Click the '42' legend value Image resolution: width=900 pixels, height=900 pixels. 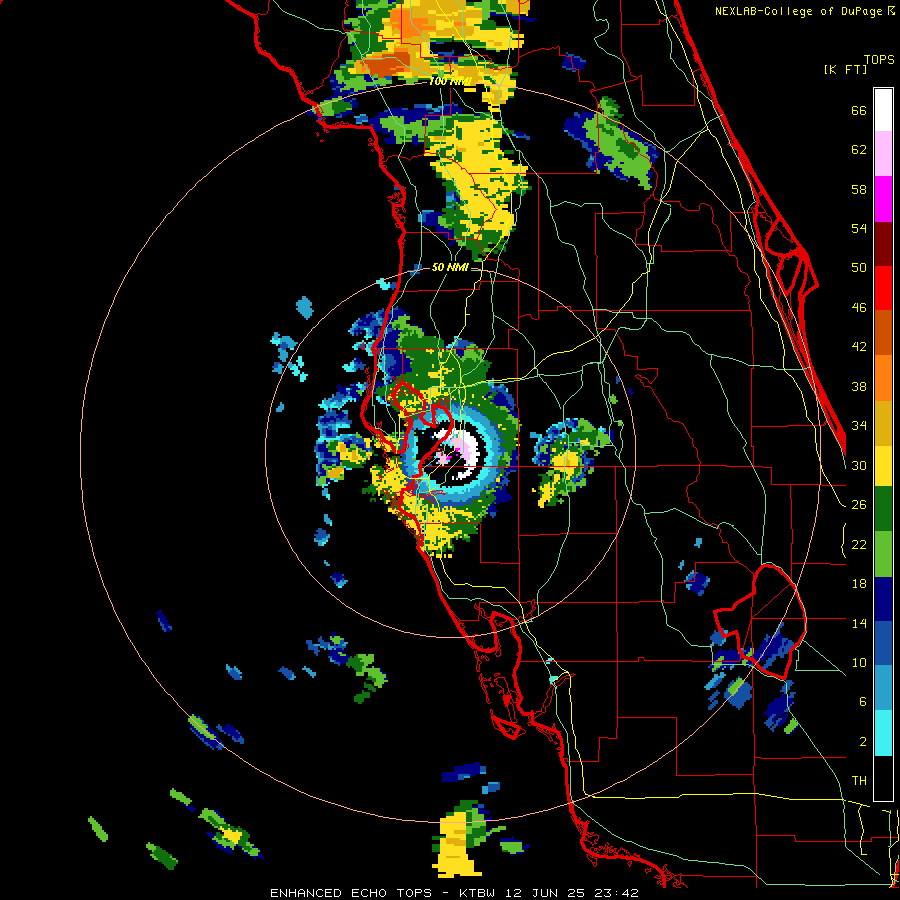[x=859, y=347]
